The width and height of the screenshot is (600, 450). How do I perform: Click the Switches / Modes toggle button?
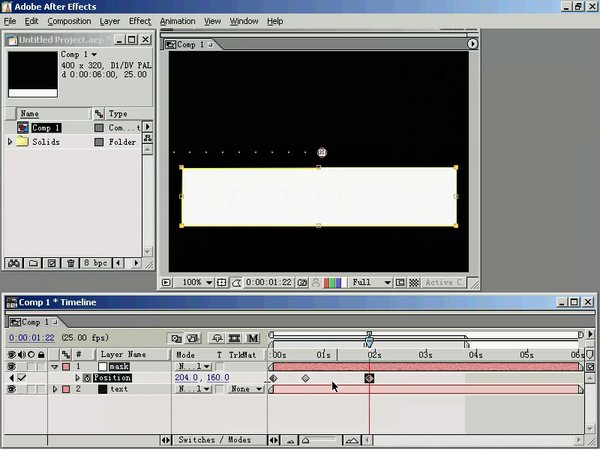click(219, 440)
